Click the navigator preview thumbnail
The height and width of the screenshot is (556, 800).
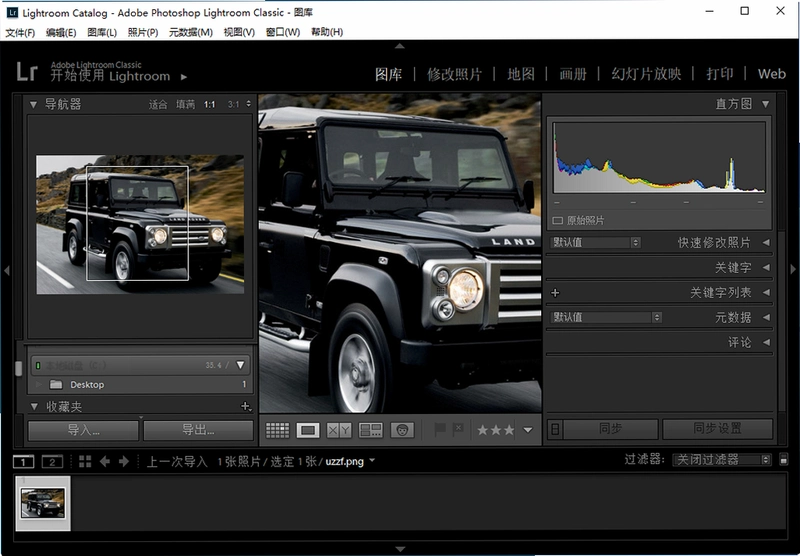click(x=140, y=224)
